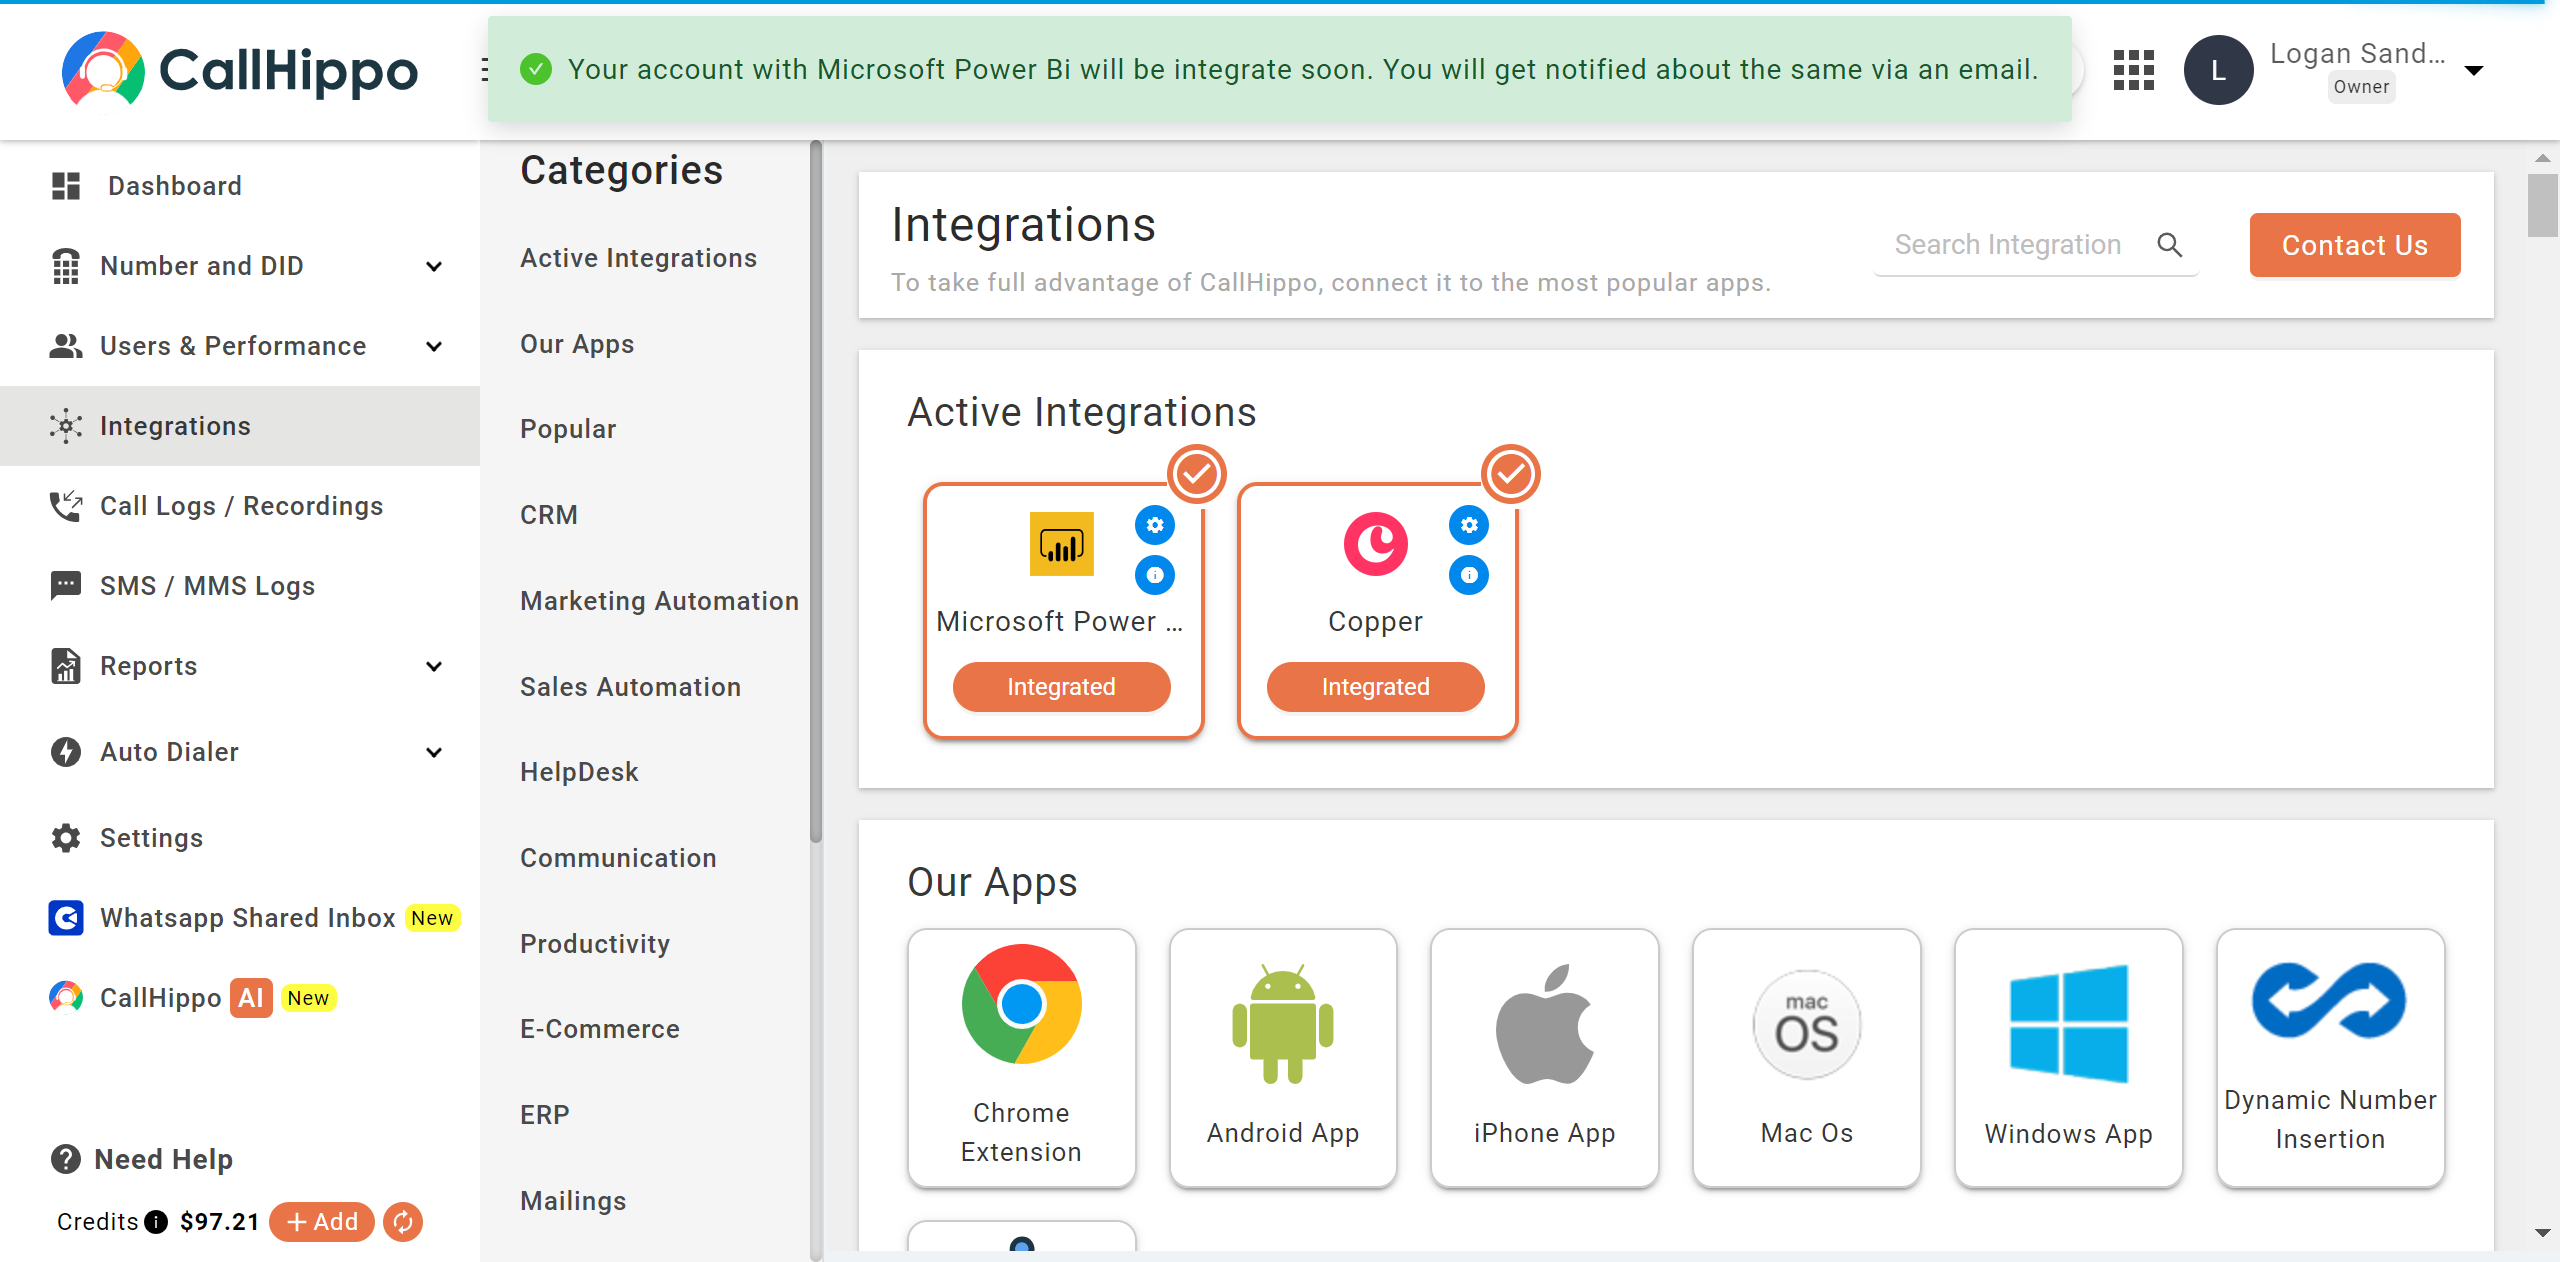Go to SMS / MMS Logs
2560x1262 pixels.
click(x=240, y=586)
